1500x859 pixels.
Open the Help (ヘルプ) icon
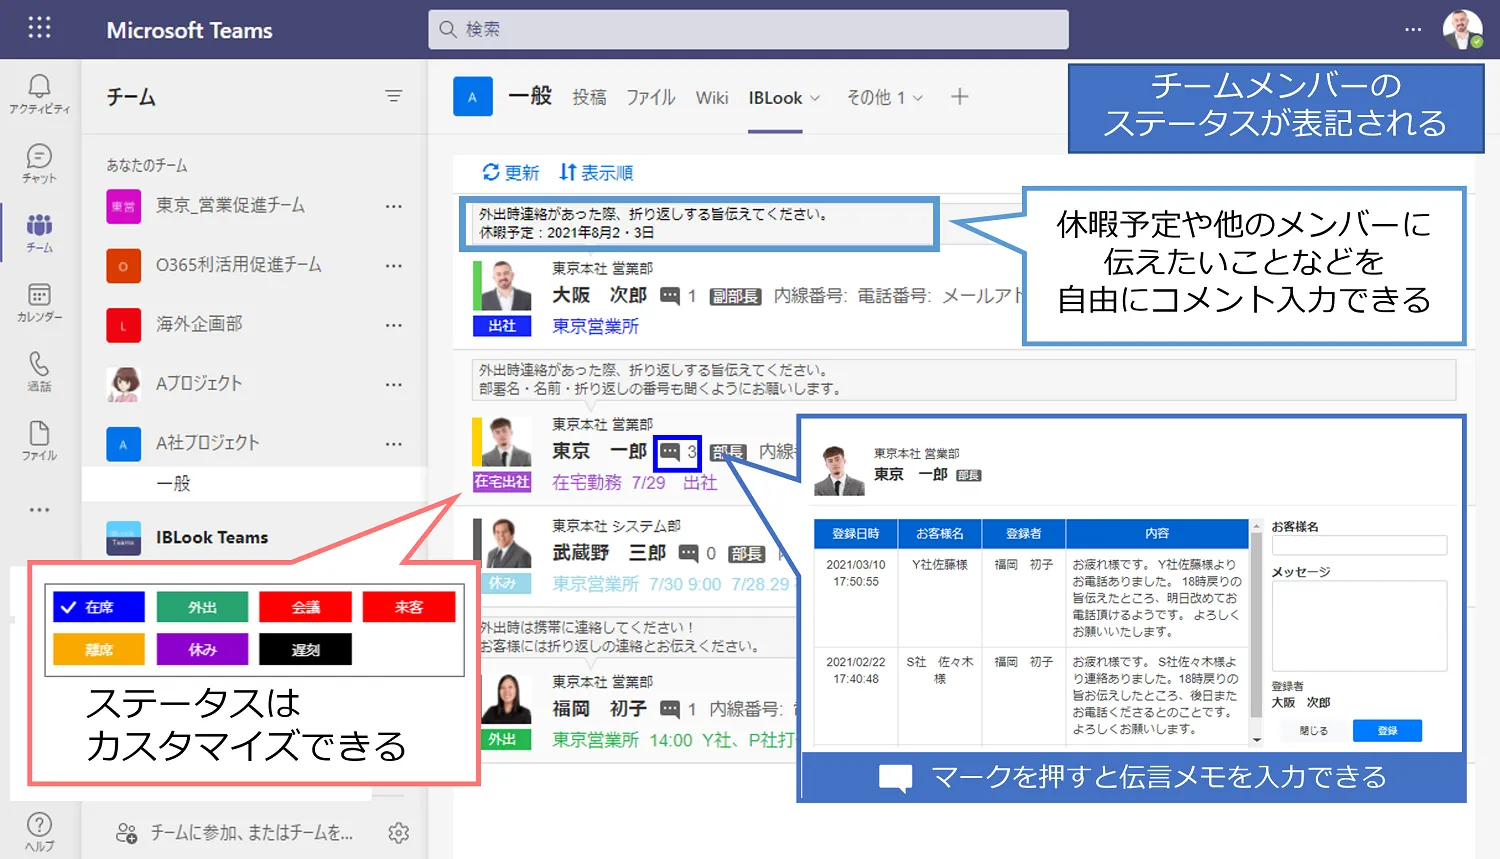pyautogui.click(x=39, y=831)
